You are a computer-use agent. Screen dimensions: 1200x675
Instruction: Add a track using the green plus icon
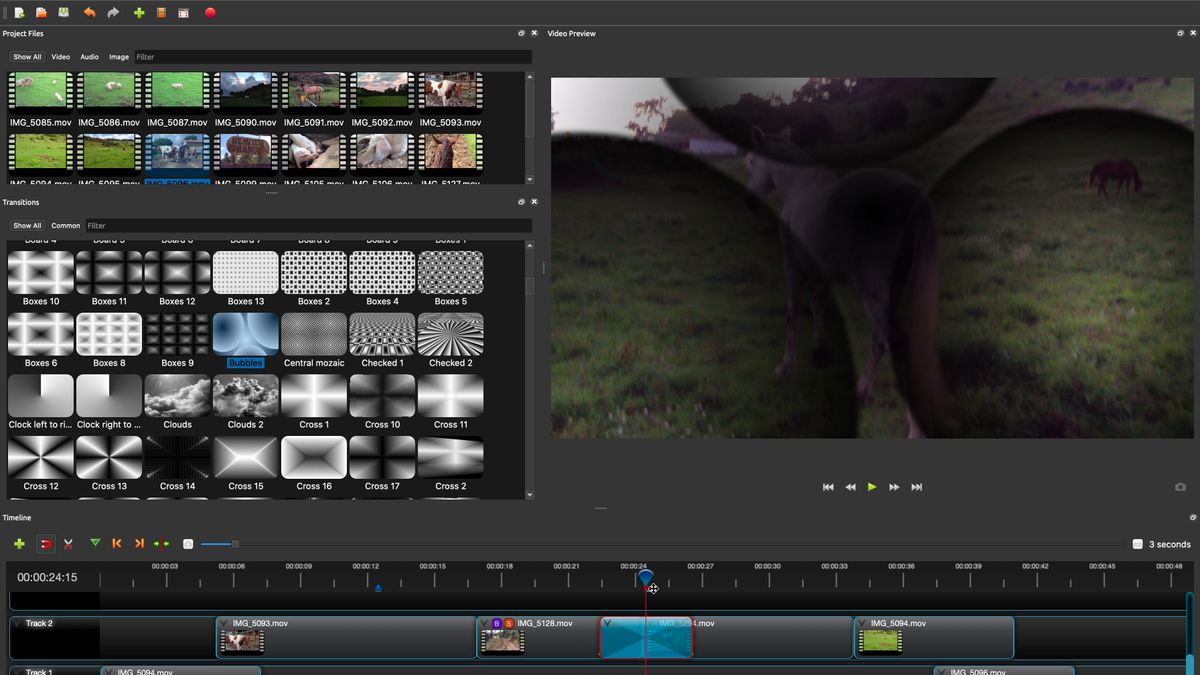(18, 543)
